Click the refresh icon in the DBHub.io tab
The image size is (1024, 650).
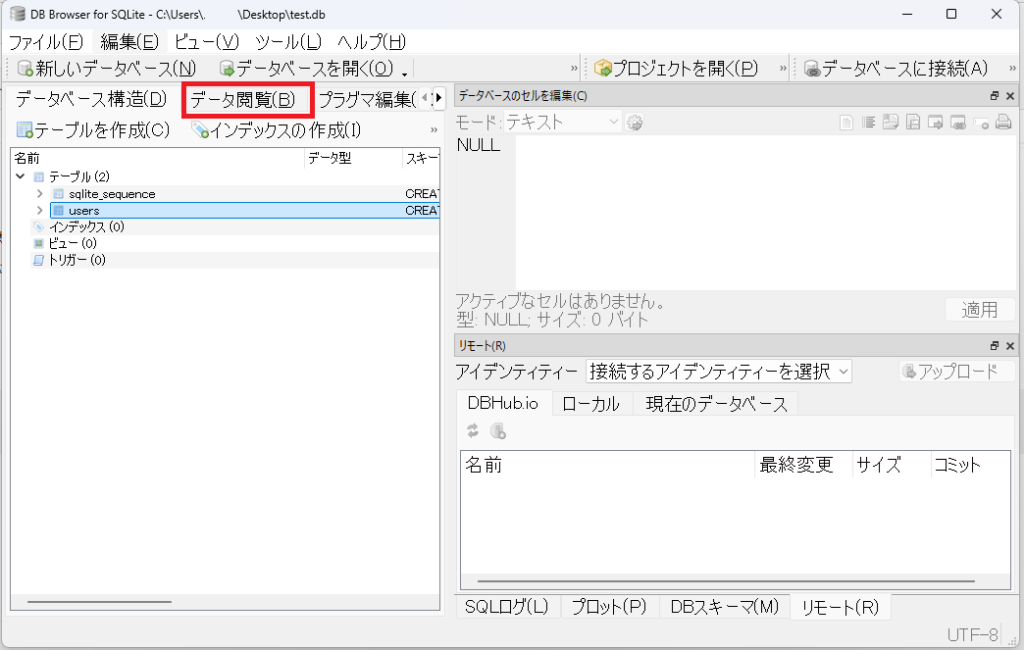click(473, 431)
